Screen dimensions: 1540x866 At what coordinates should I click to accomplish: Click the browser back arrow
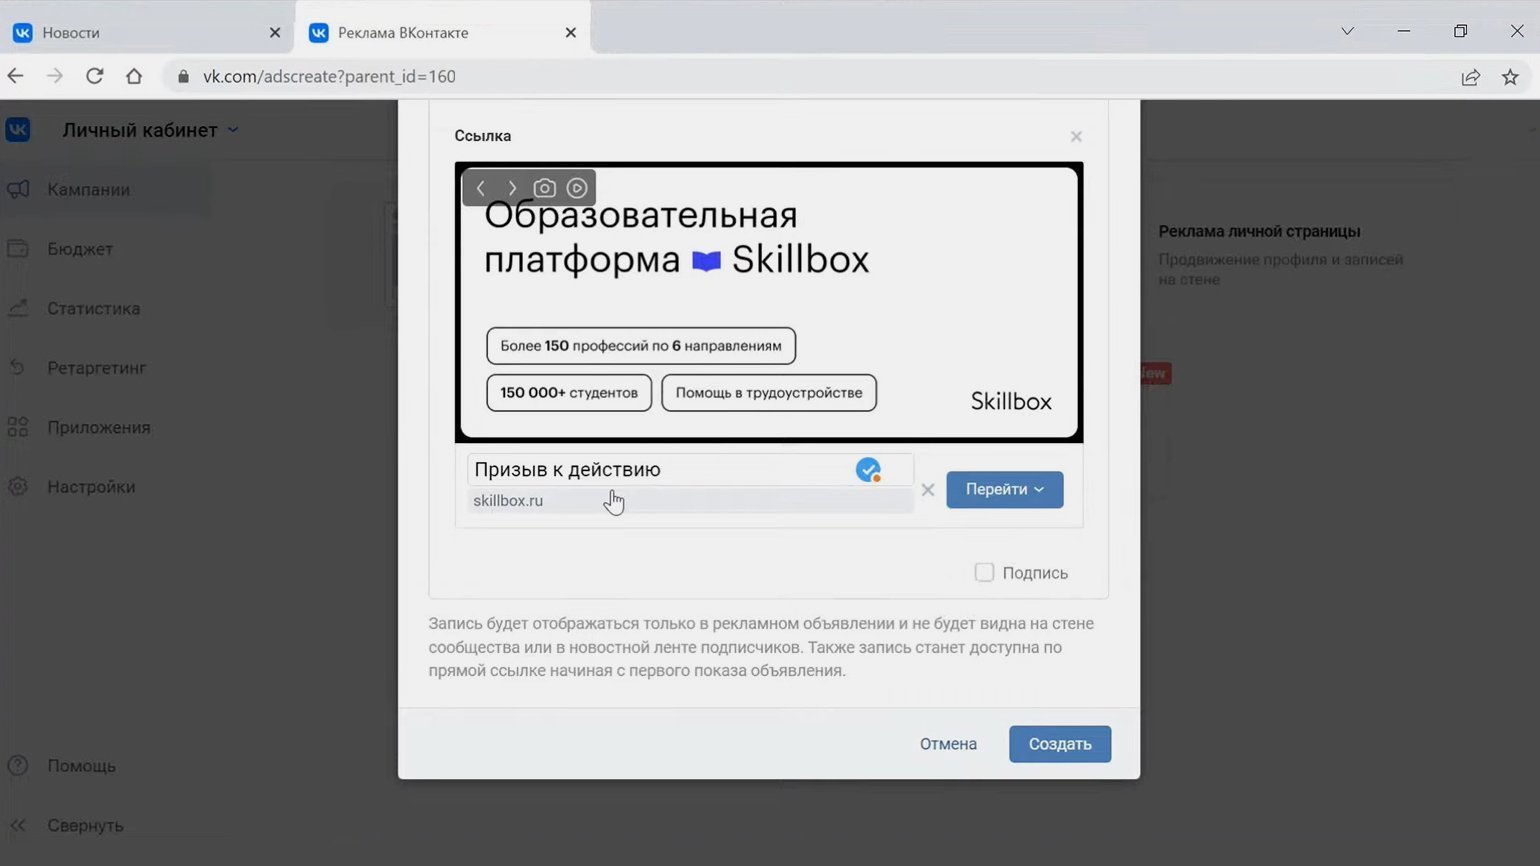point(15,76)
